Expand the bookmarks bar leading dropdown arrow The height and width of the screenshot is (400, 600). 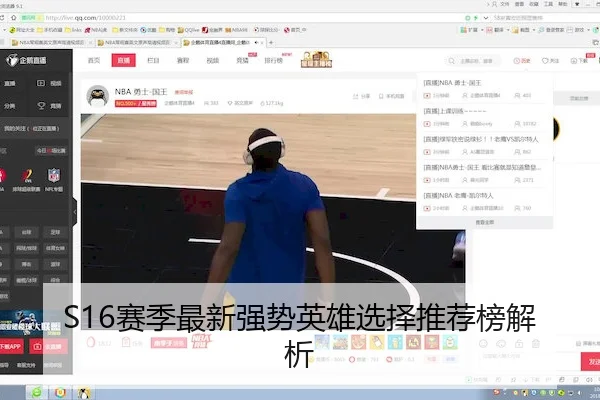click(x=4, y=30)
